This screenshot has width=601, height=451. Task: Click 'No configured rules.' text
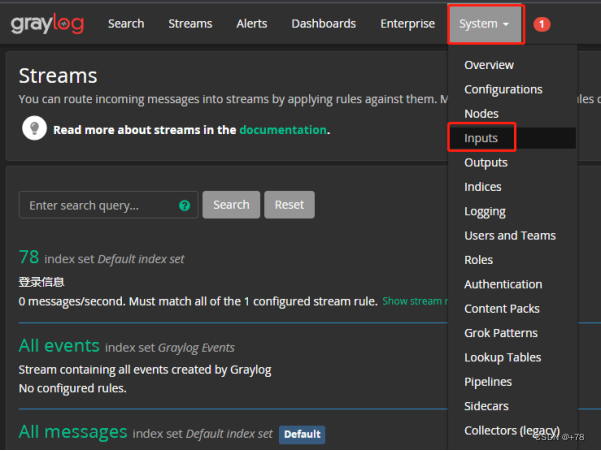[x=72, y=389]
